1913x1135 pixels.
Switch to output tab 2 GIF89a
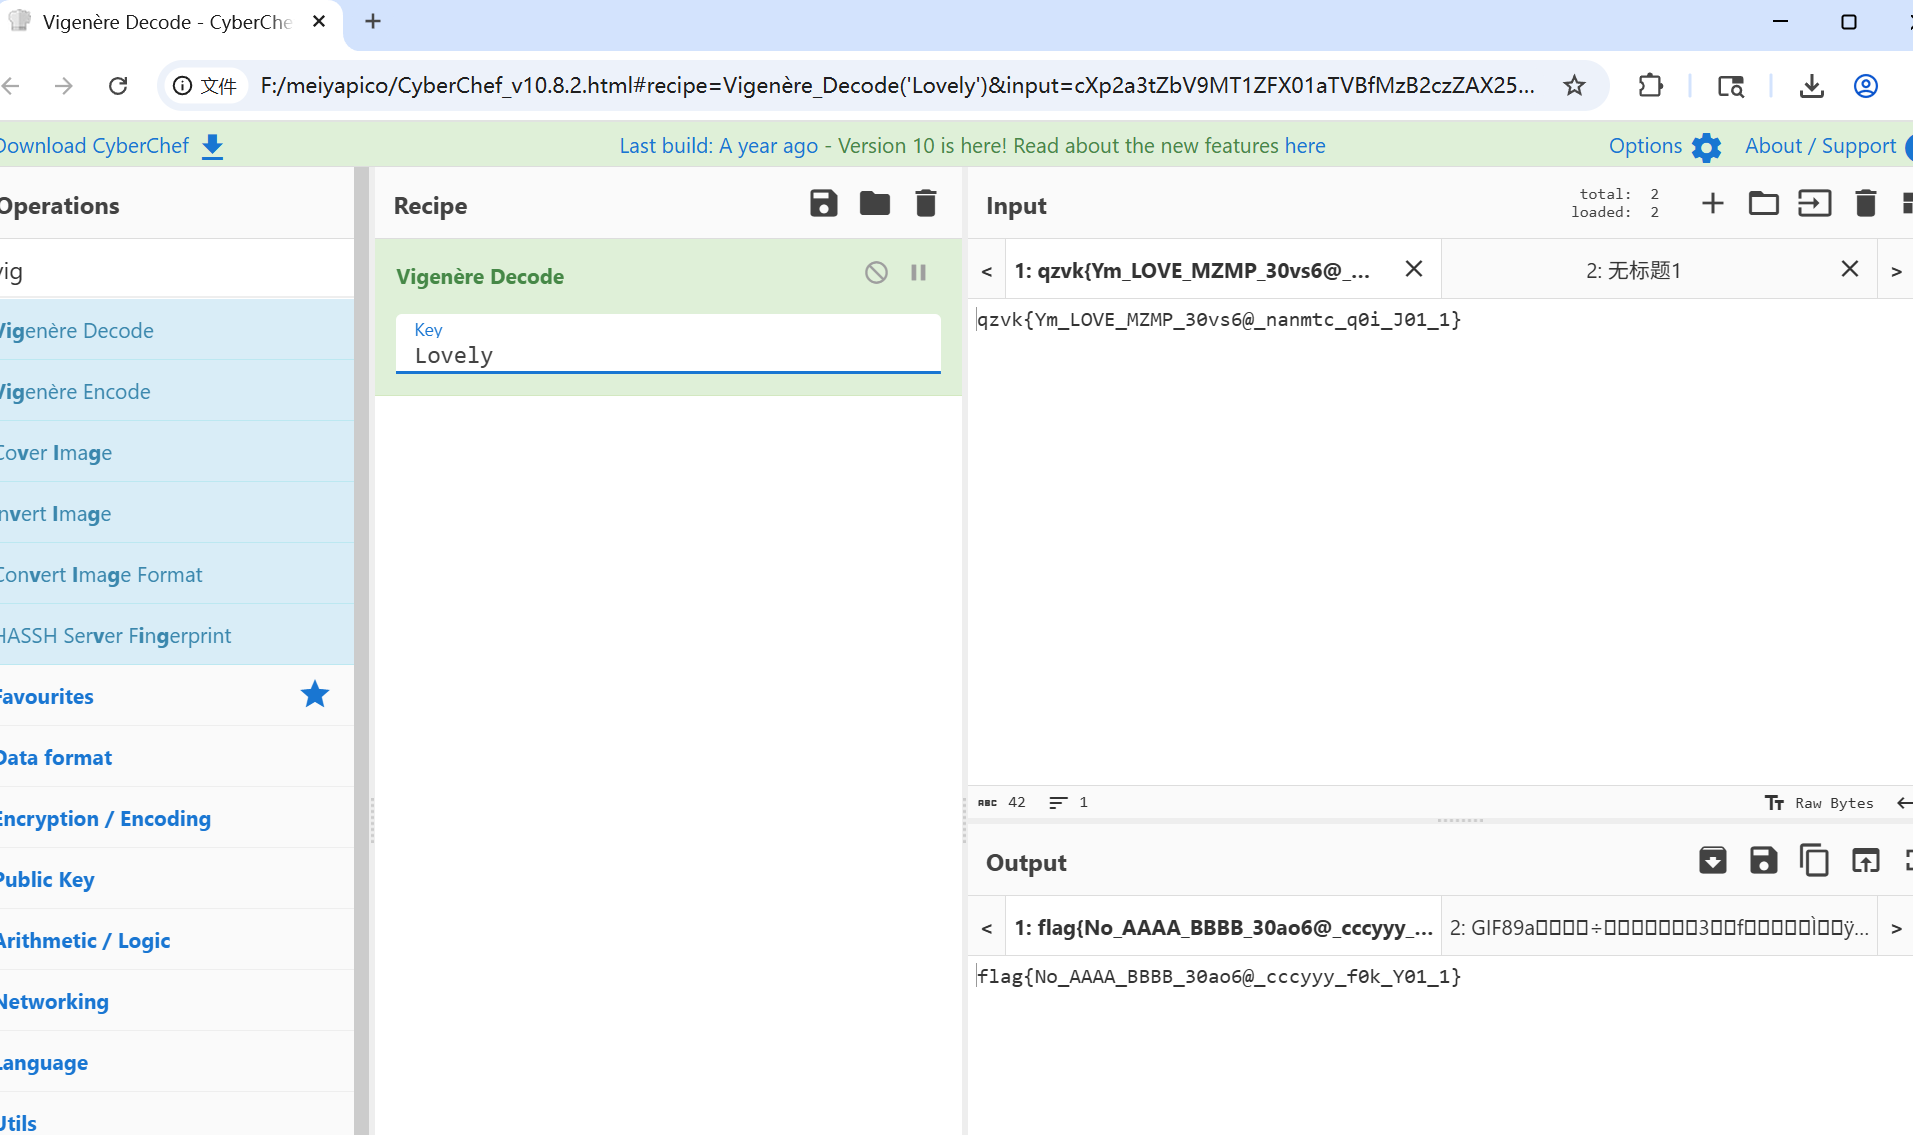[x=1659, y=928]
